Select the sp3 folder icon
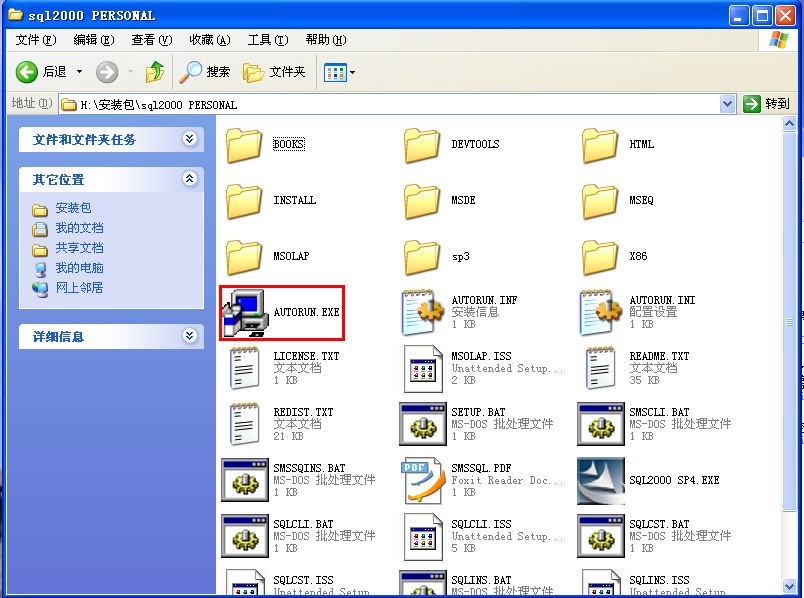The width and height of the screenshot is (804, 598). click(x=422, y=257)
